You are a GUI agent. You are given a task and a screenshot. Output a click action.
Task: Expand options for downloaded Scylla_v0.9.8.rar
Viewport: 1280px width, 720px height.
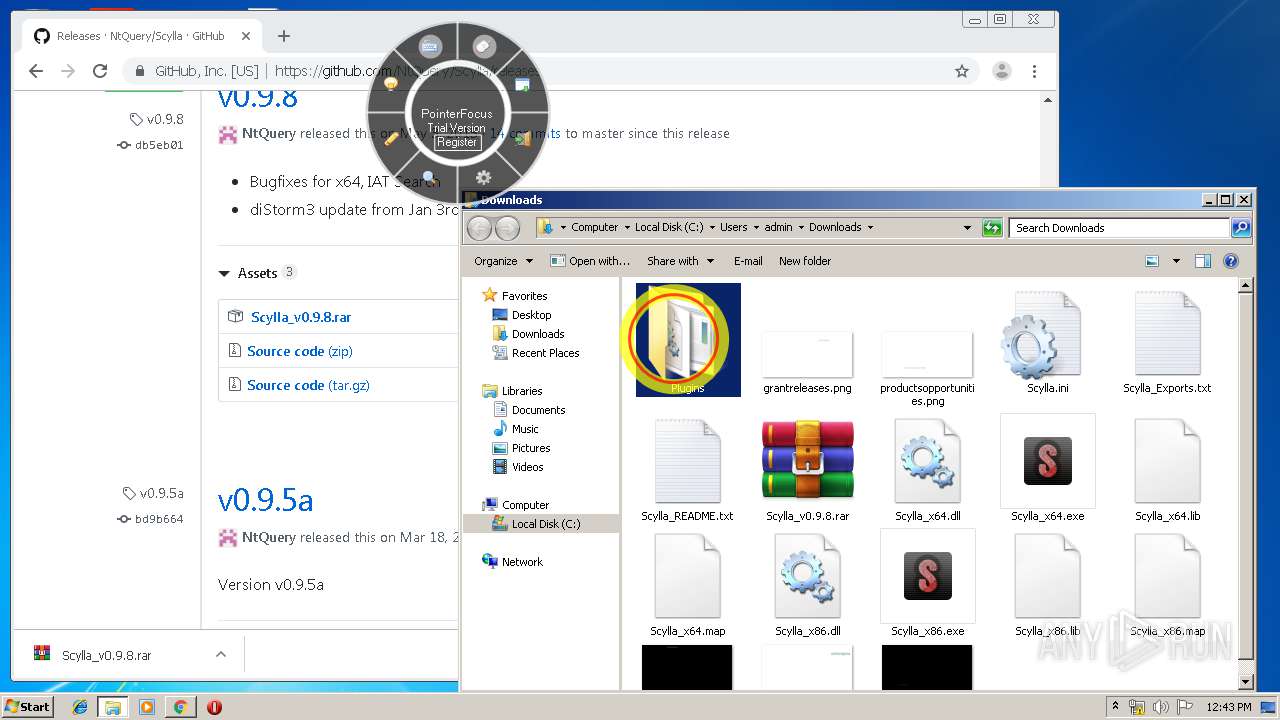pyautogui.click(x=220, y=655)
